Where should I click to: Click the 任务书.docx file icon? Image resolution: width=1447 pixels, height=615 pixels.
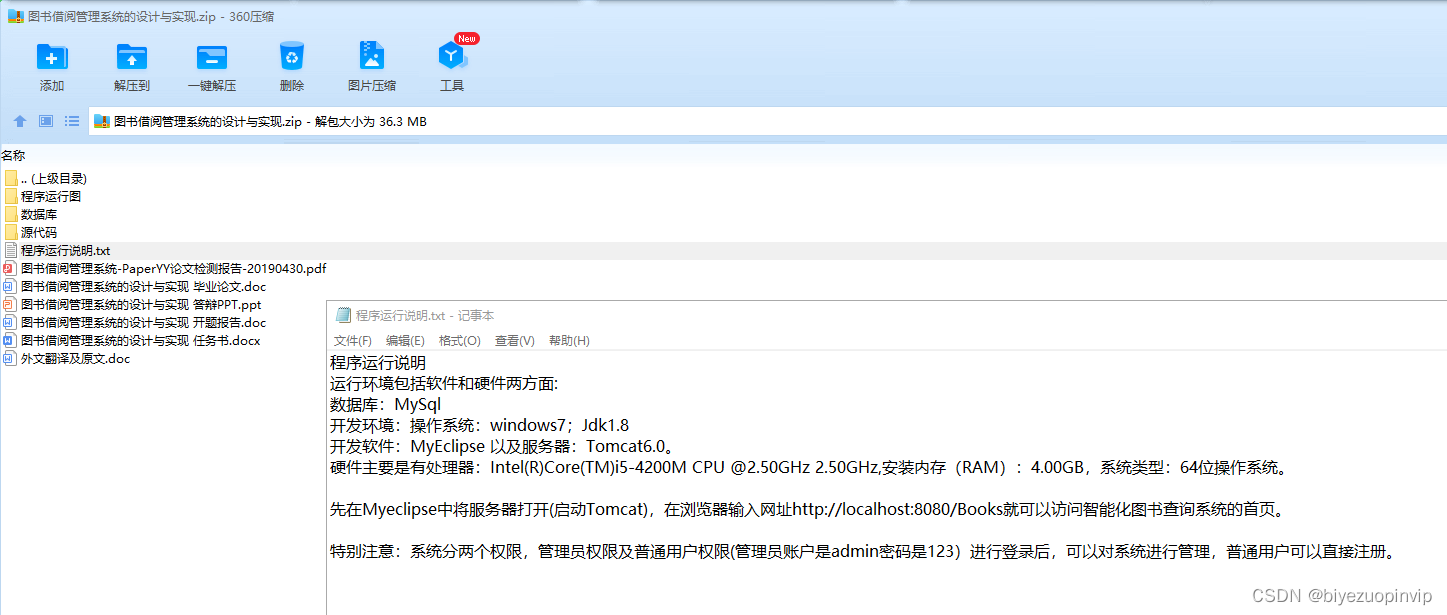pyautogui.click(x=10, y=340)
